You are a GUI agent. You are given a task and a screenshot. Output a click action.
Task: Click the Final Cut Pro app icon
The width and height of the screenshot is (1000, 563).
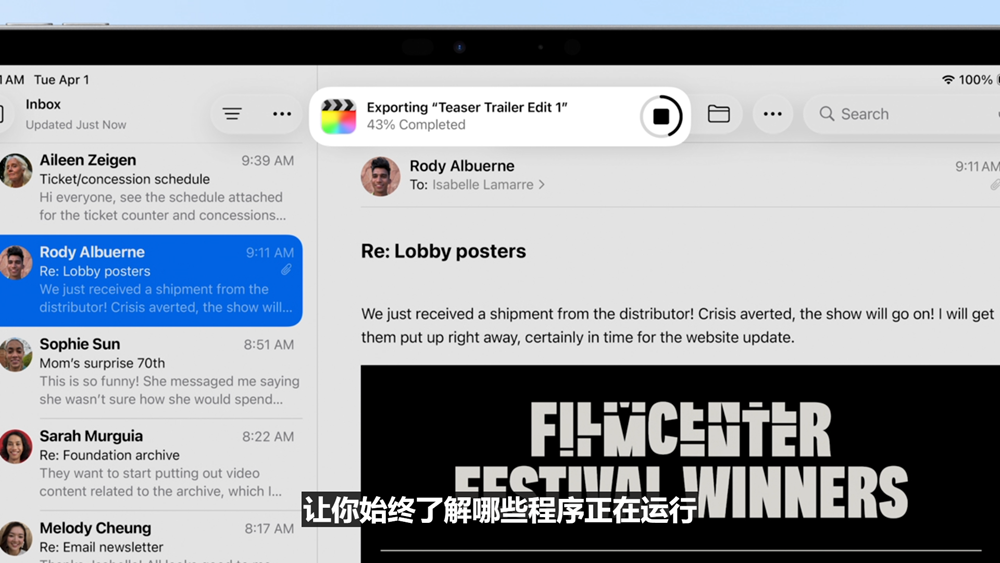pyautogui.click(x=339, y=116)
